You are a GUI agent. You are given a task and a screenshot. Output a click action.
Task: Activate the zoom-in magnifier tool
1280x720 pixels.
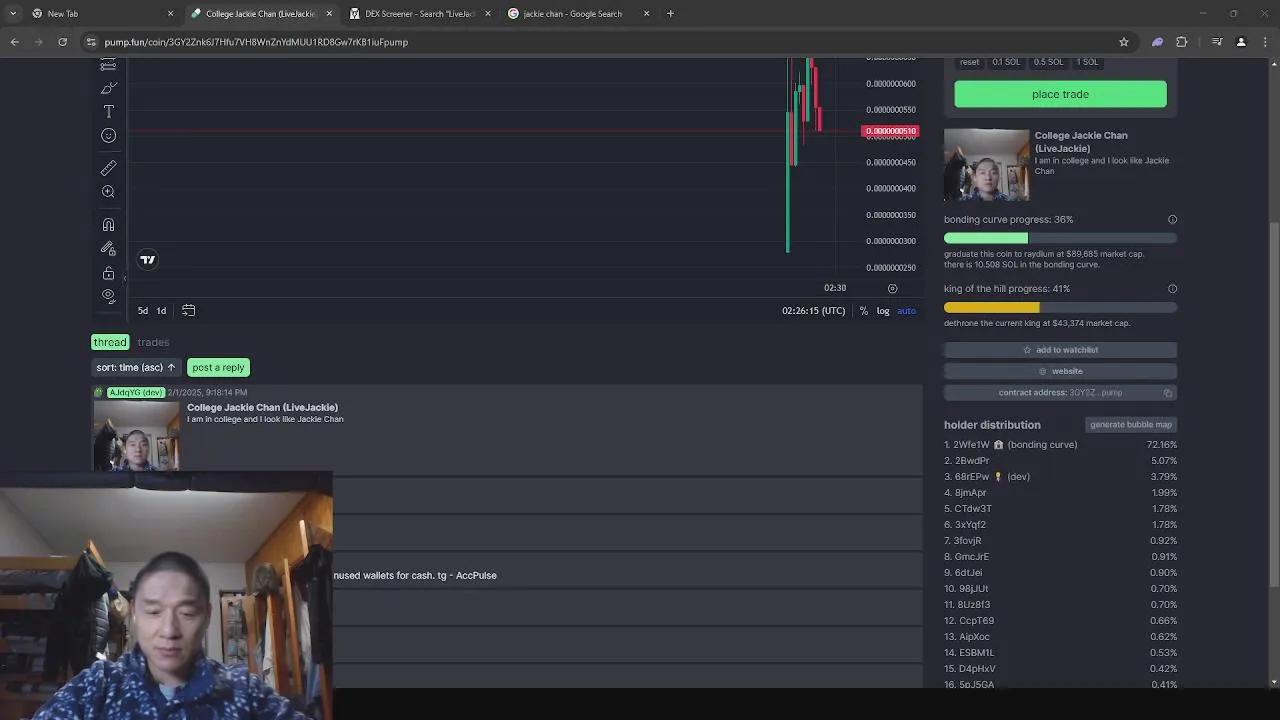[x=109, y=191]
